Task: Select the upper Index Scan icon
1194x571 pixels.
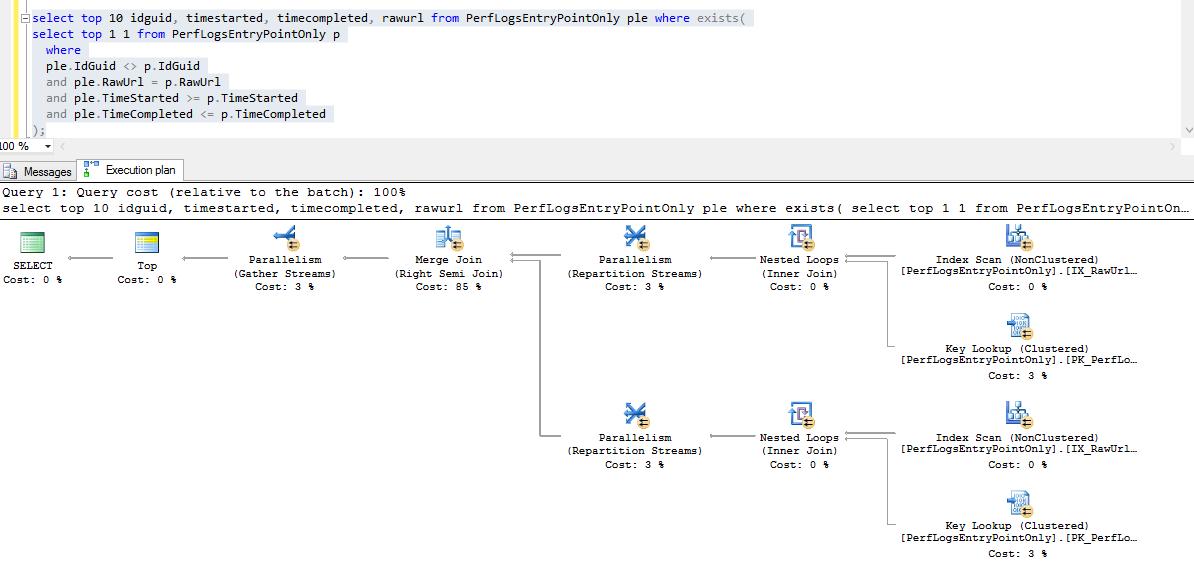Action: coord(1017,237)
